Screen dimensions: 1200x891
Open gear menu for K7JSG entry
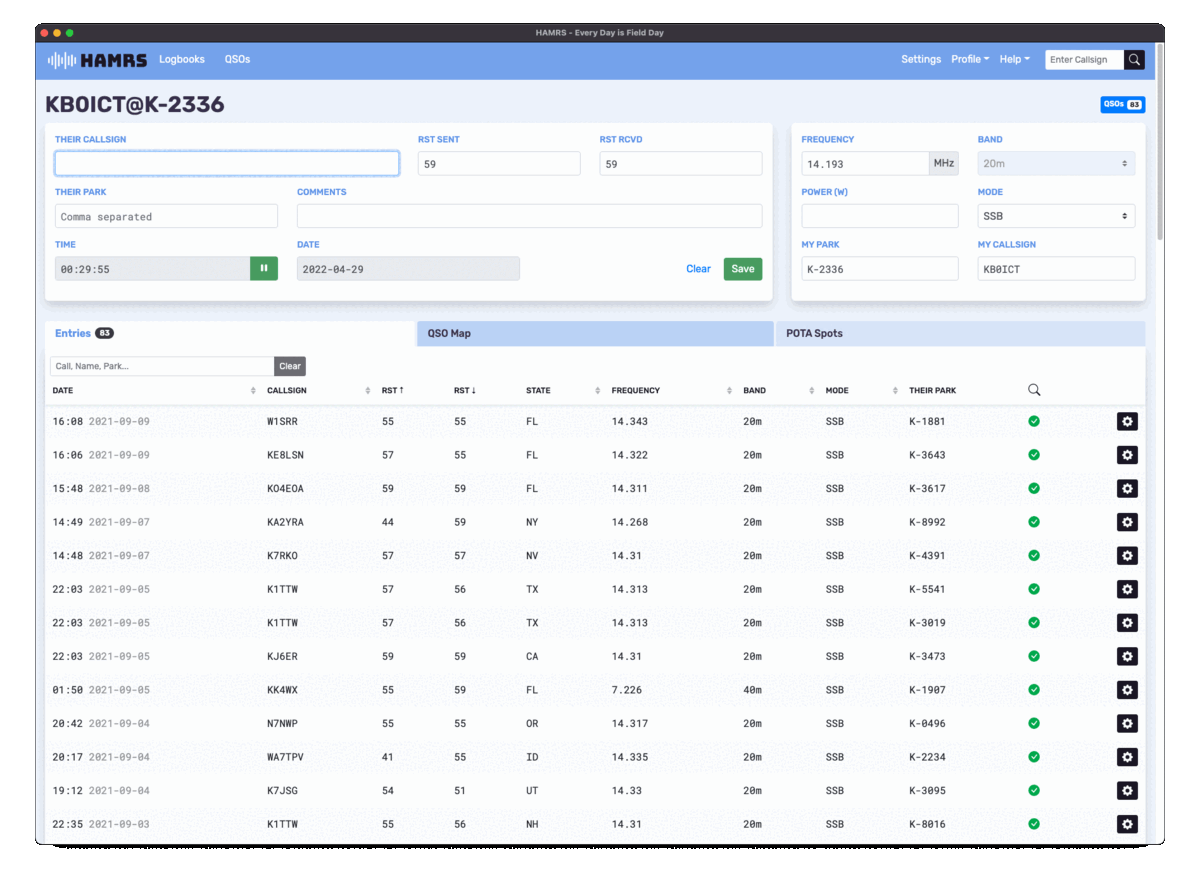[x=1127, y=791]
